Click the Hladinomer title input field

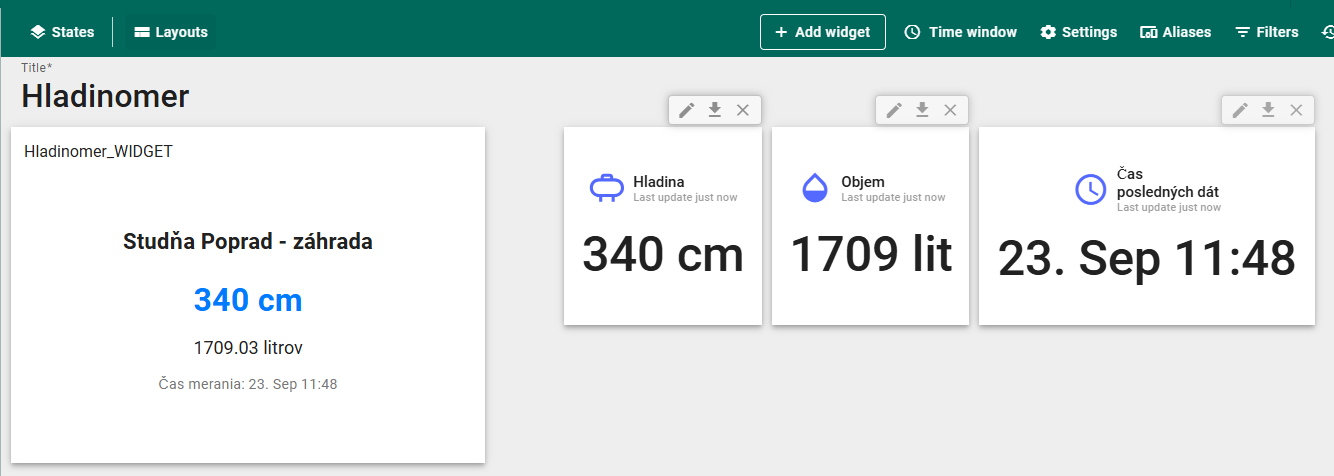click(x=105, y=96)
